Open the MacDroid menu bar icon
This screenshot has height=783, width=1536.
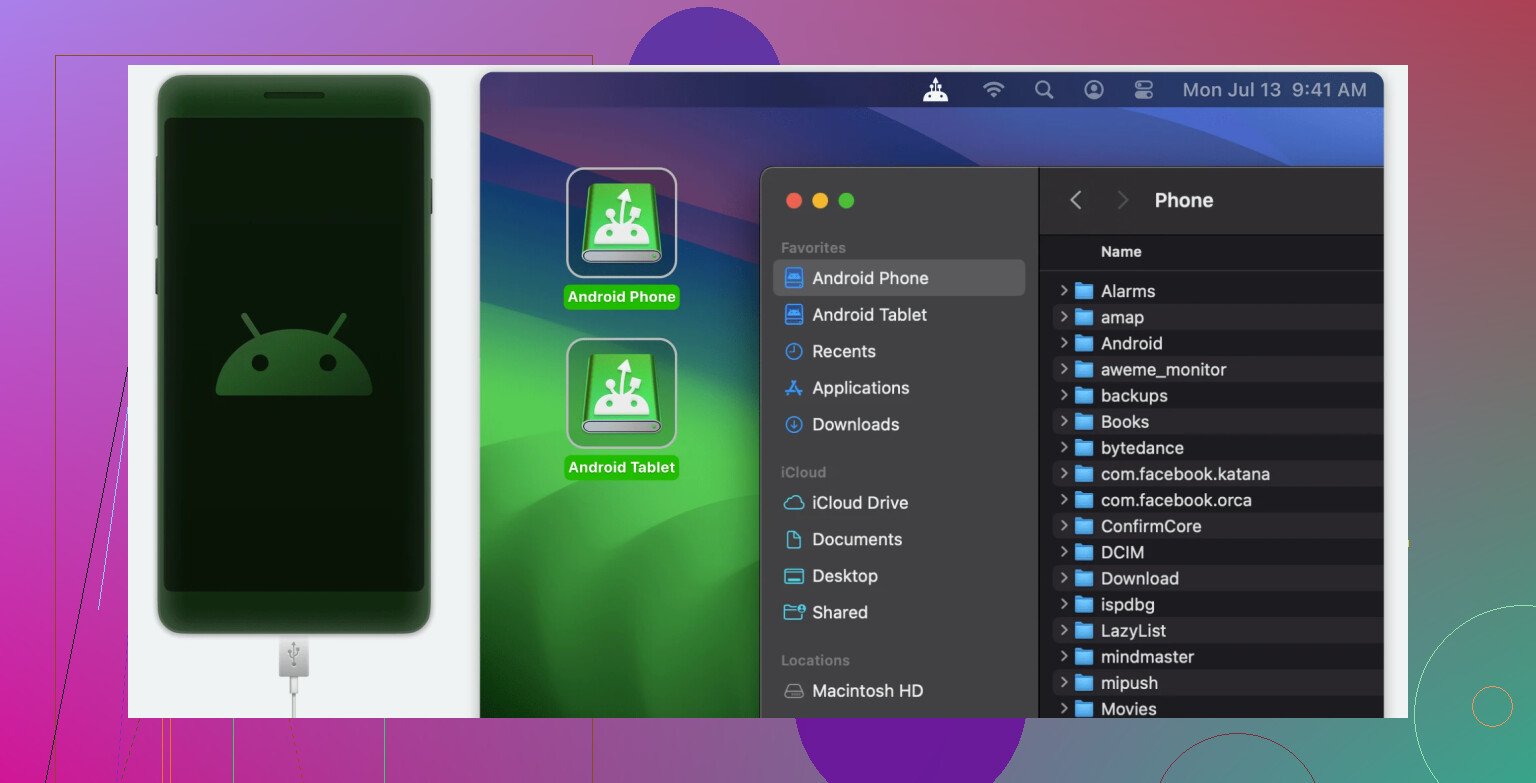(935, 90)
